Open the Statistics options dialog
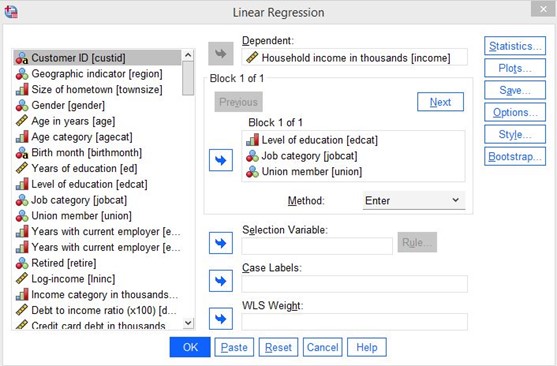Image resolution: width=557 pixels, height=366 pixels. (x=515, y=46)
